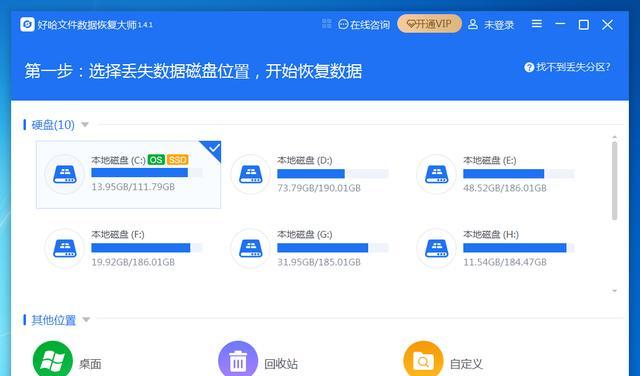
Task: Click label 本地磁盘 (G:)
Action: pos(304,234)
